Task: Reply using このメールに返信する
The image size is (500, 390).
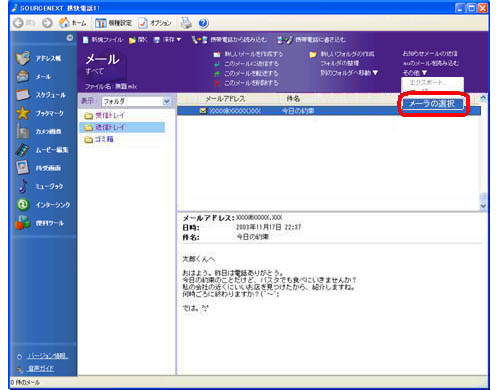Action: point(246,64)
